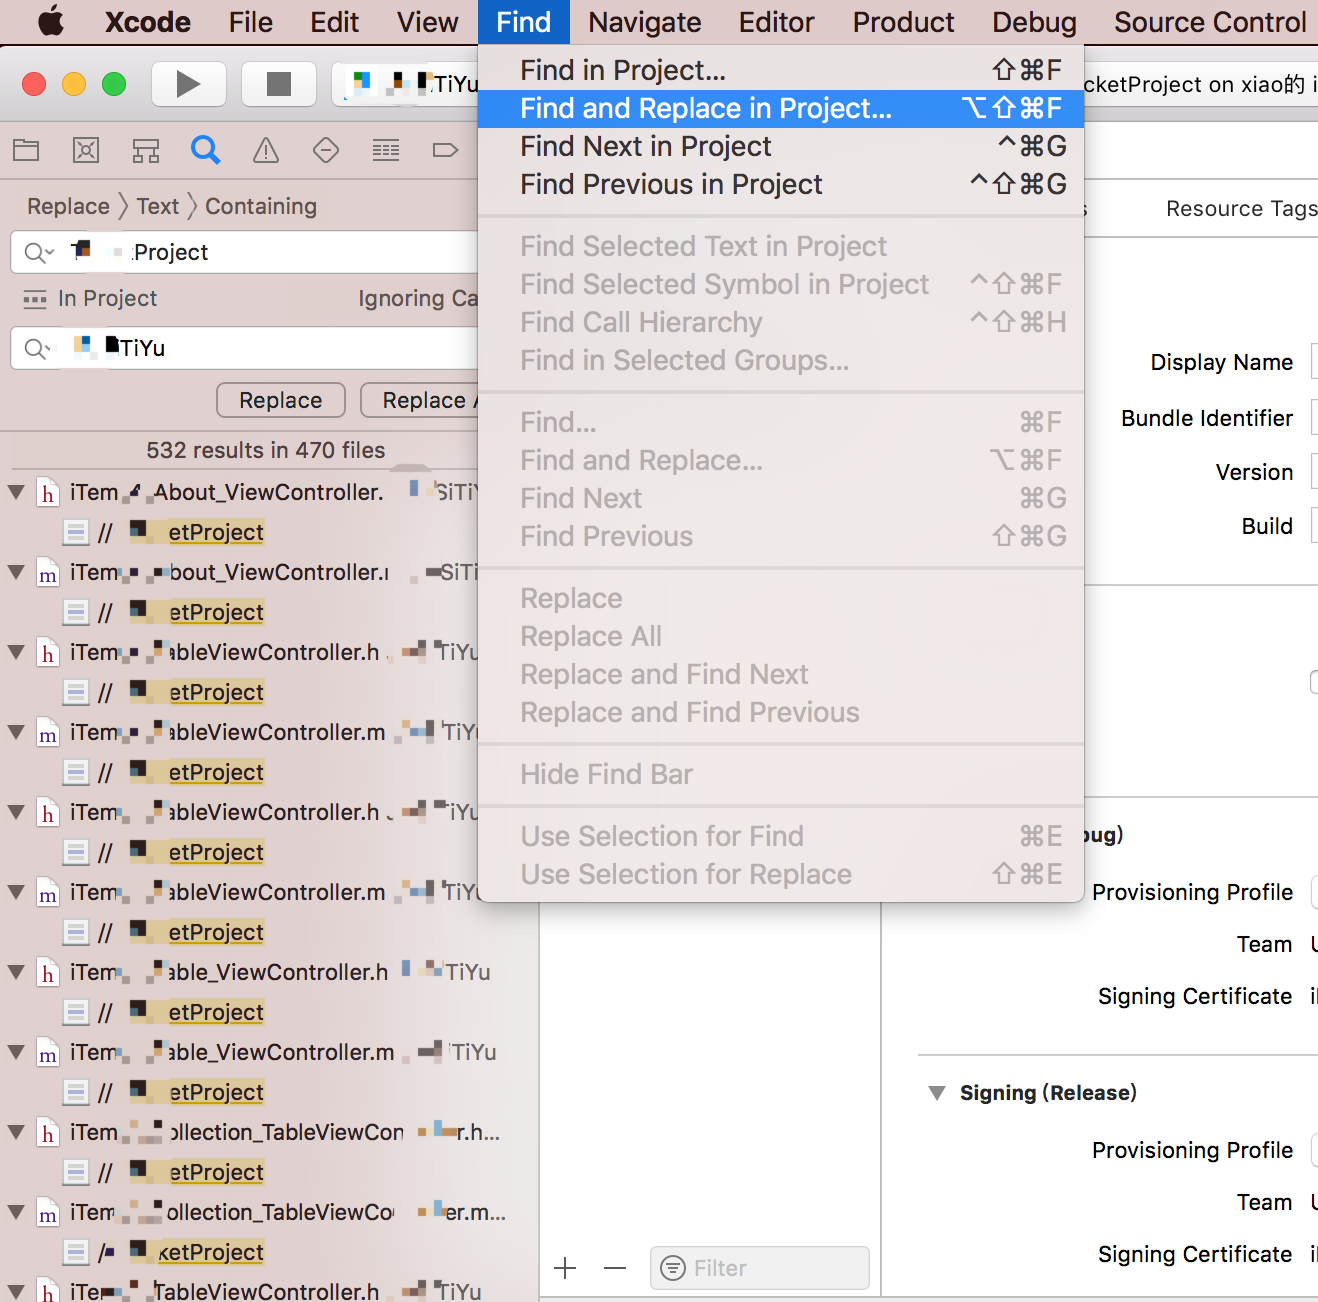Open the Debug menu
The height and width of the screenshot is (1302, 1318).
coord(1034,22)
